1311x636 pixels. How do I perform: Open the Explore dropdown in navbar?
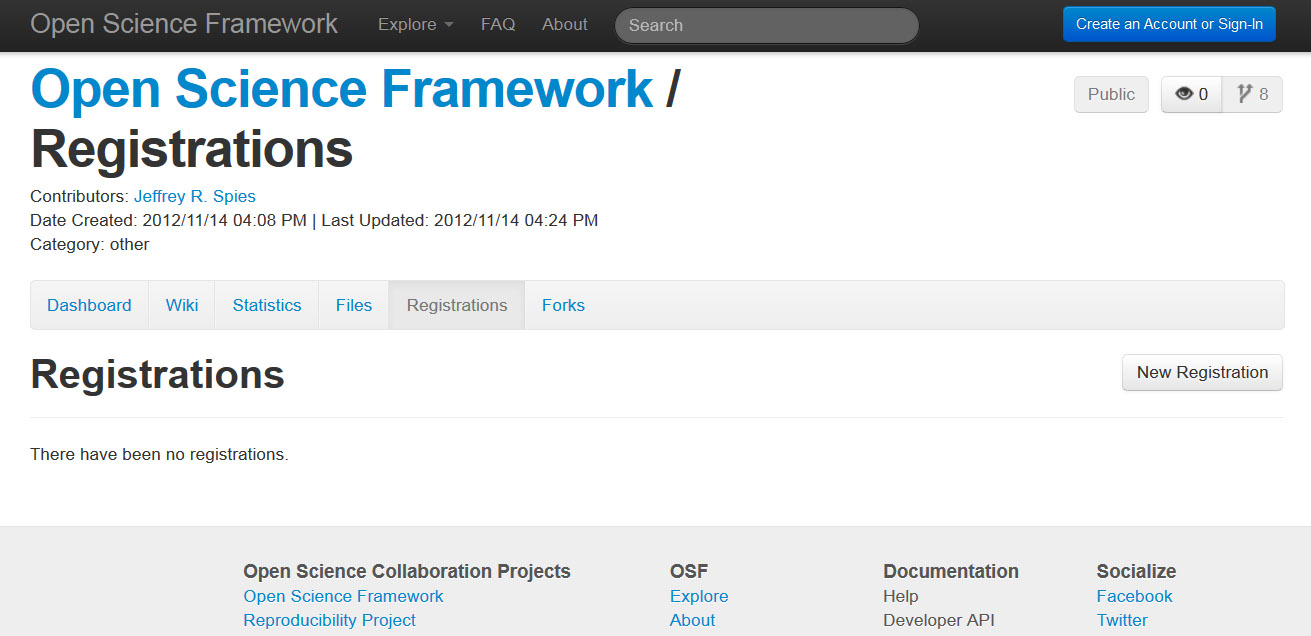pos(415,24)
